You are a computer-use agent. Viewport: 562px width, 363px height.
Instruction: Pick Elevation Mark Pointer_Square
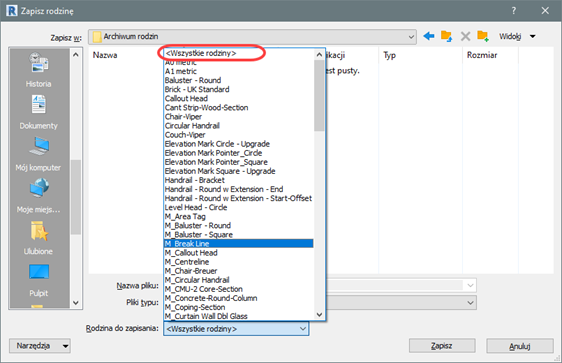tap(216, 162)
